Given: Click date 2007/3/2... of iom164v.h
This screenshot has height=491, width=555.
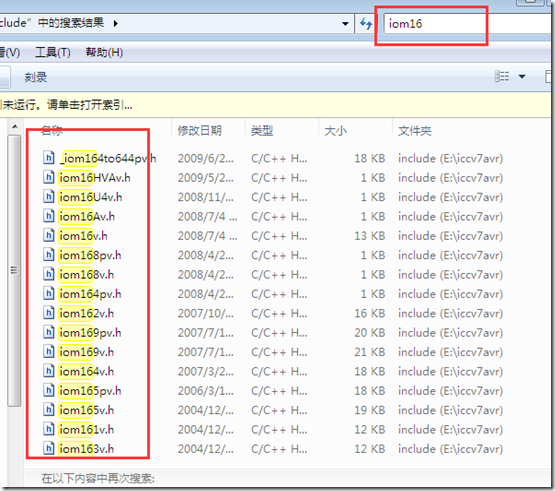Looking at the screenshot, I should (x=206, y=371).
